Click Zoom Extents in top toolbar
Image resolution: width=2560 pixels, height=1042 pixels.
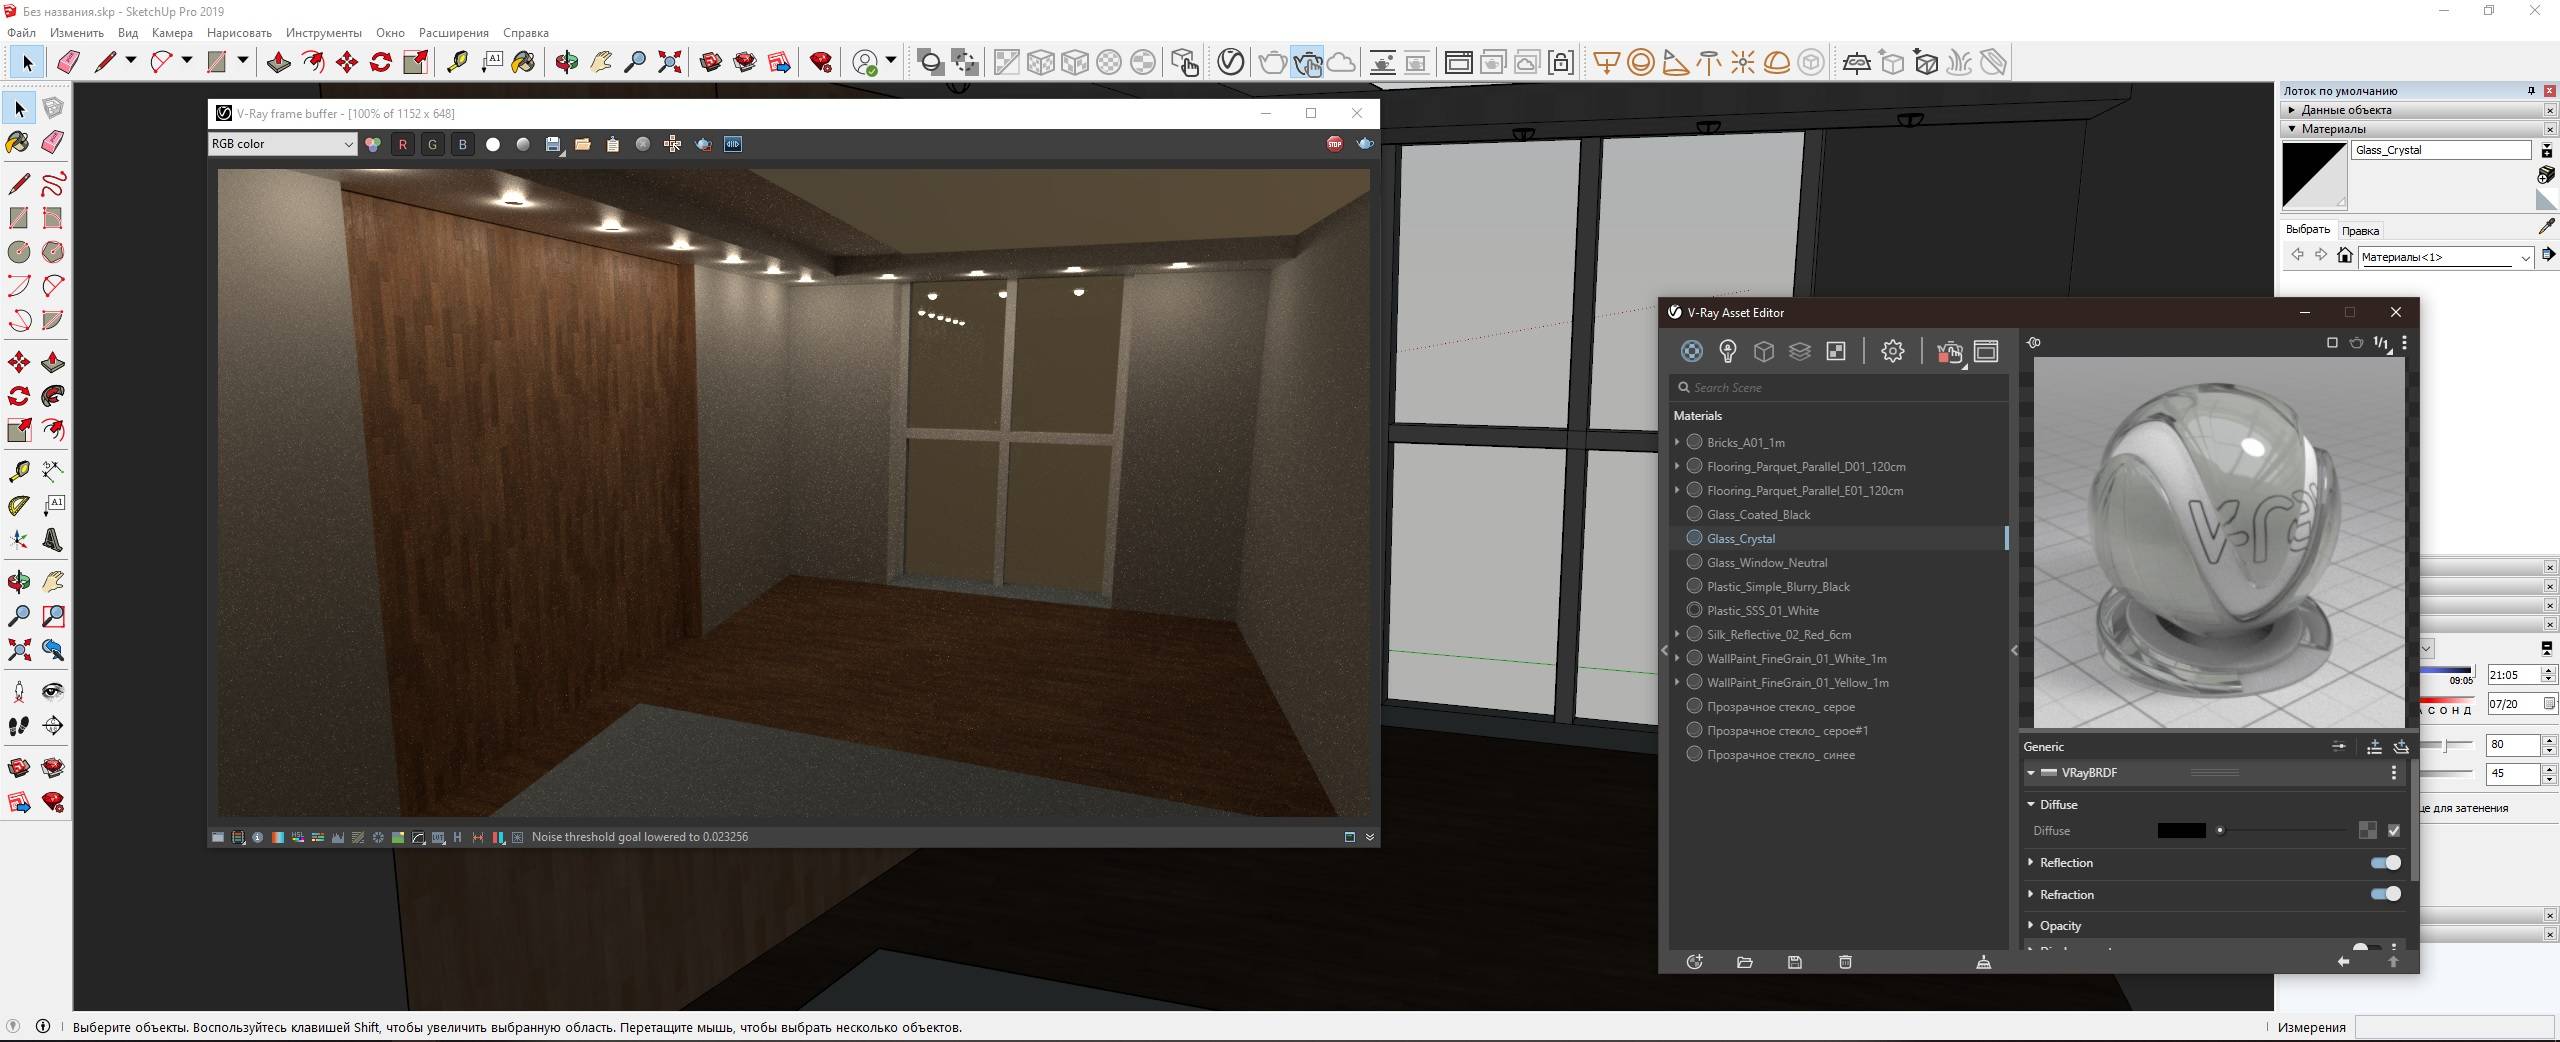(x=670, y=63)
